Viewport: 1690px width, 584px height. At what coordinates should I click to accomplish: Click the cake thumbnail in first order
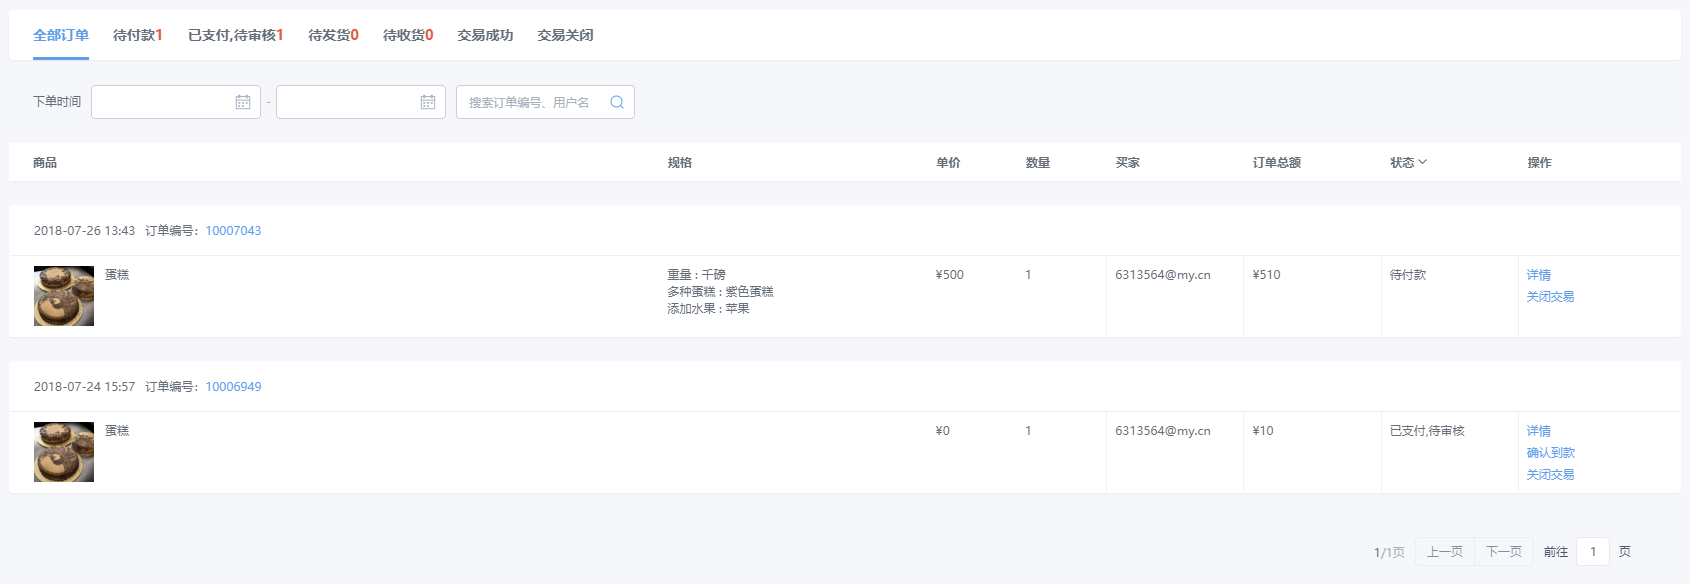64,296
